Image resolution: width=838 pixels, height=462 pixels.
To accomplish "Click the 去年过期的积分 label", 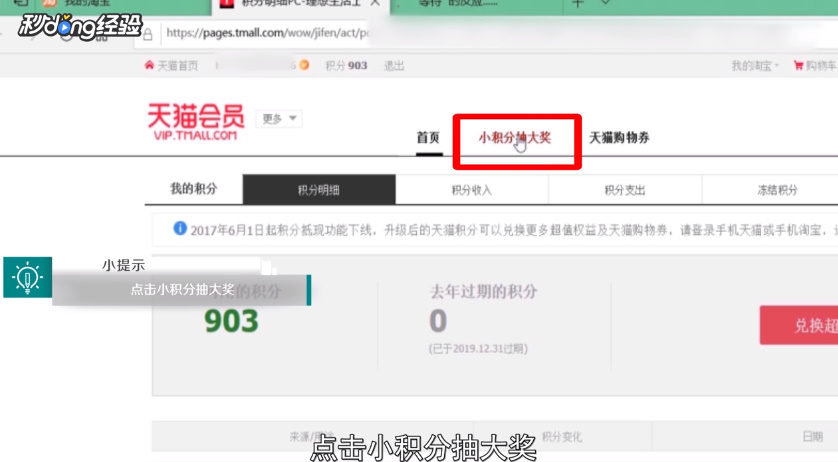I will pos(484,291).
